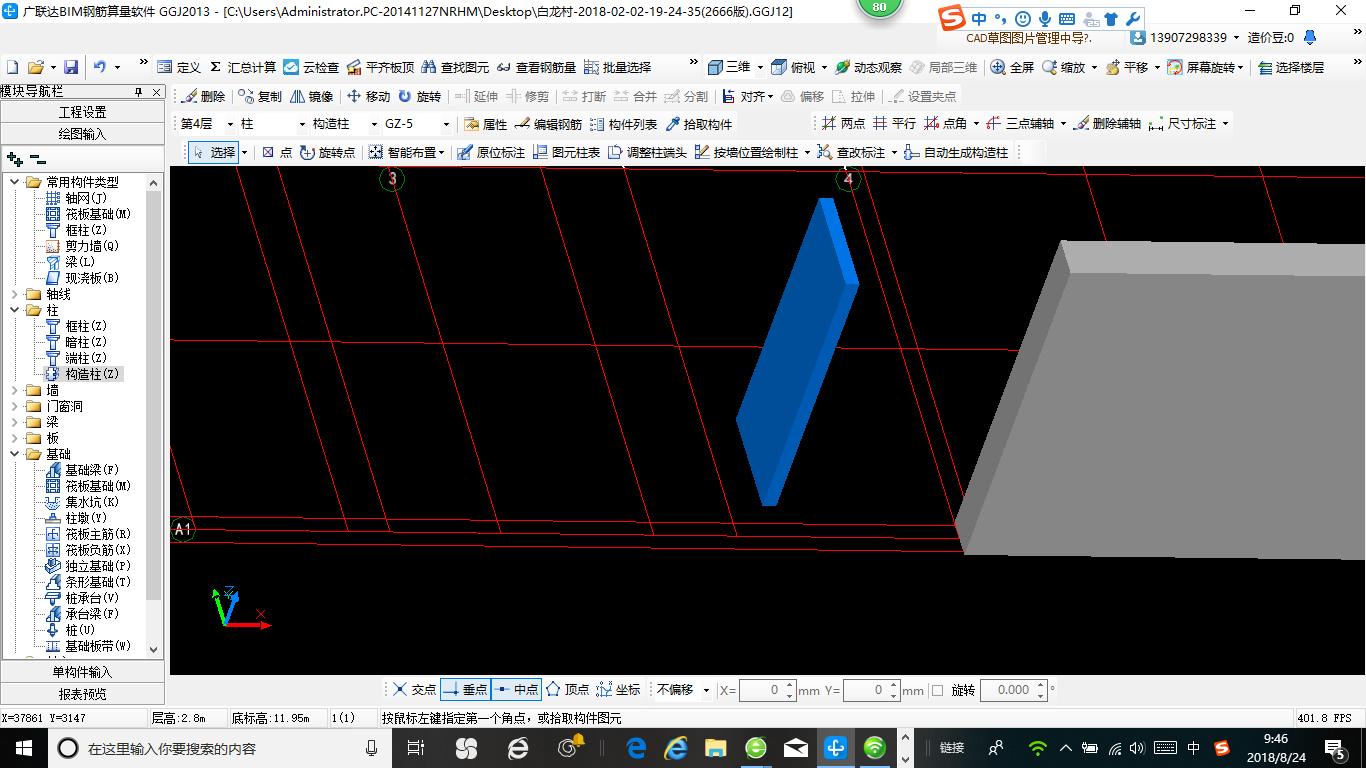Viewport: 1366px width, 768px height.
Task: Open the 单构件输入 module tab
Action: click(x=82, y=672)
